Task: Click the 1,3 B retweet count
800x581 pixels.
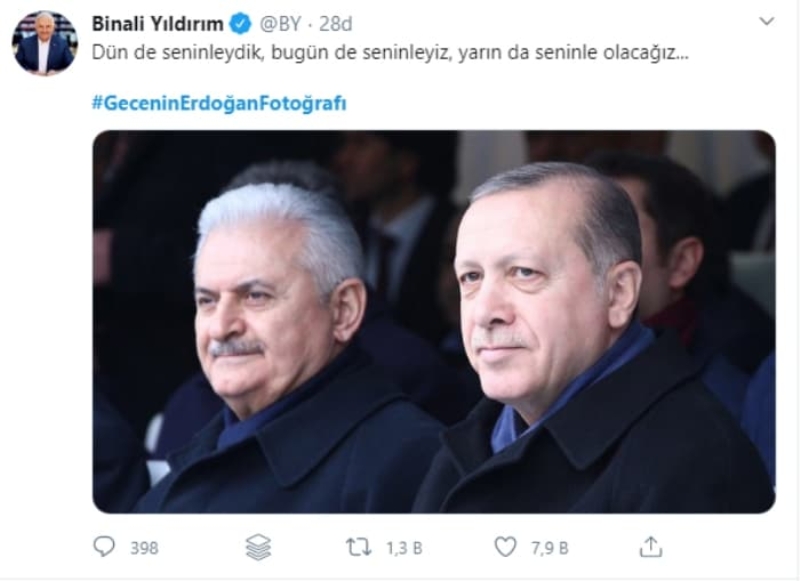Action: (x=404, y=548)
